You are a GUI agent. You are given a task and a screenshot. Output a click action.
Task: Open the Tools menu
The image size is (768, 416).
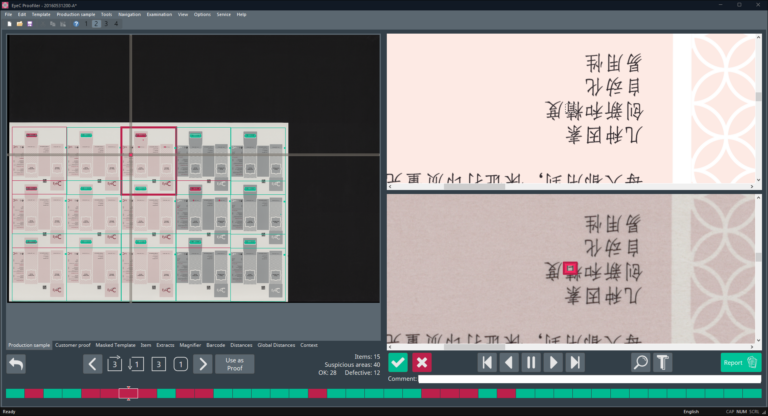pyautogui.click(x=106, y=15)
